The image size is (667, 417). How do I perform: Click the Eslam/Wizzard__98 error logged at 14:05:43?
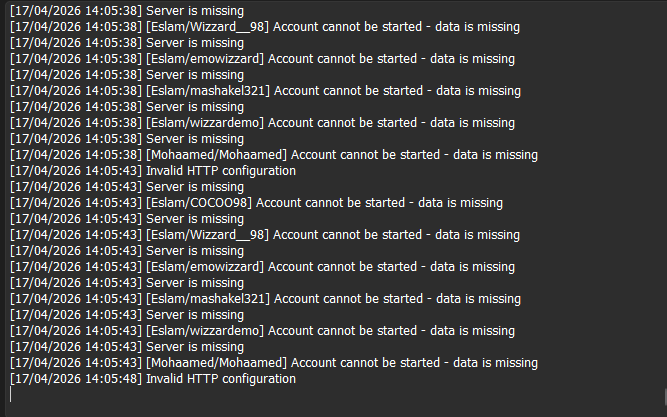click(265, 235)
